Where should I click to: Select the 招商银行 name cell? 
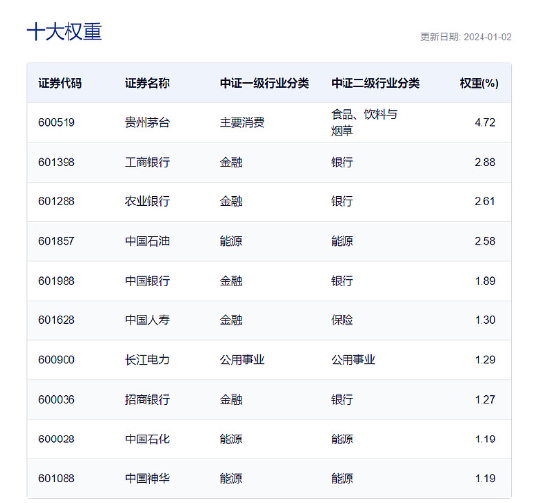(x=147, y=400)
